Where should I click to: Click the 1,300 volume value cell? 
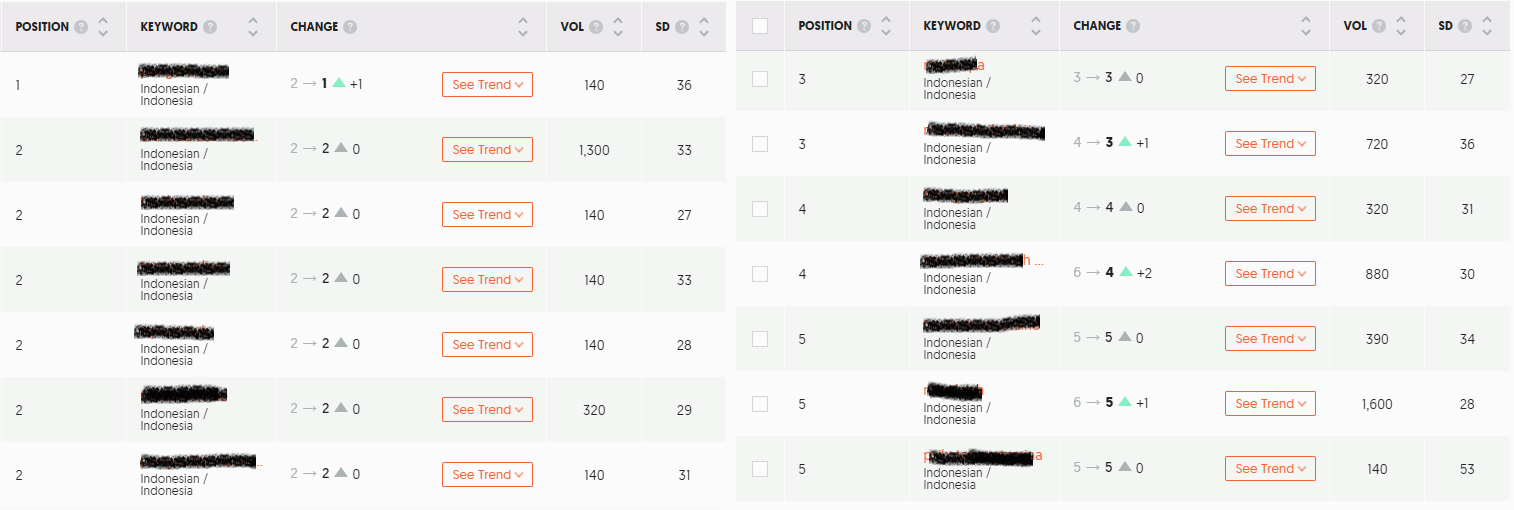tap(594, 150)
